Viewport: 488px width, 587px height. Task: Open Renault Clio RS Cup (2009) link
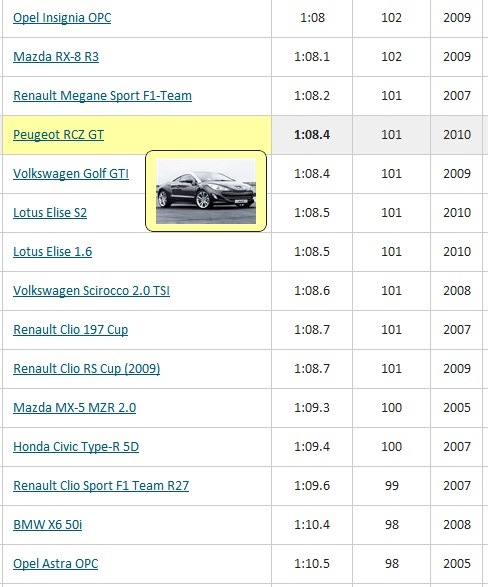coord(87,369)
